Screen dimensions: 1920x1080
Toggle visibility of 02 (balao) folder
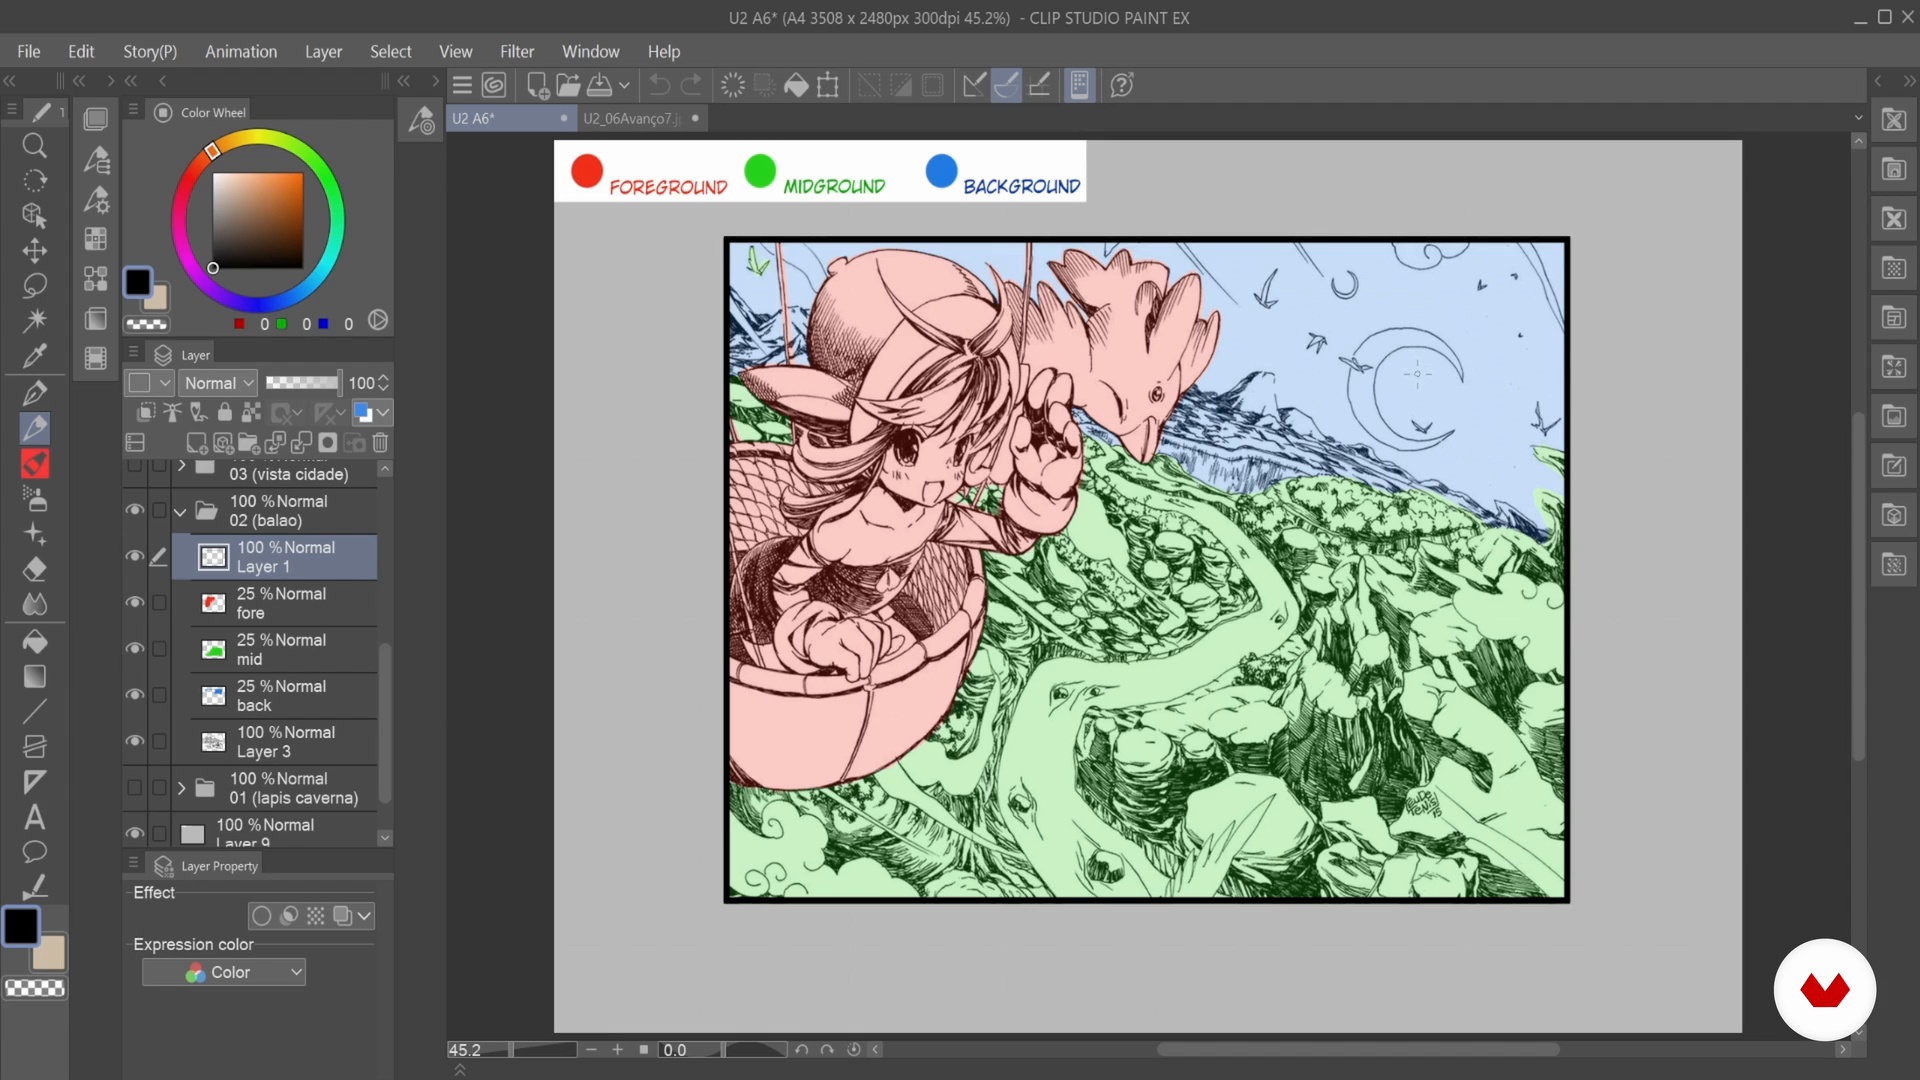(134, 510)
